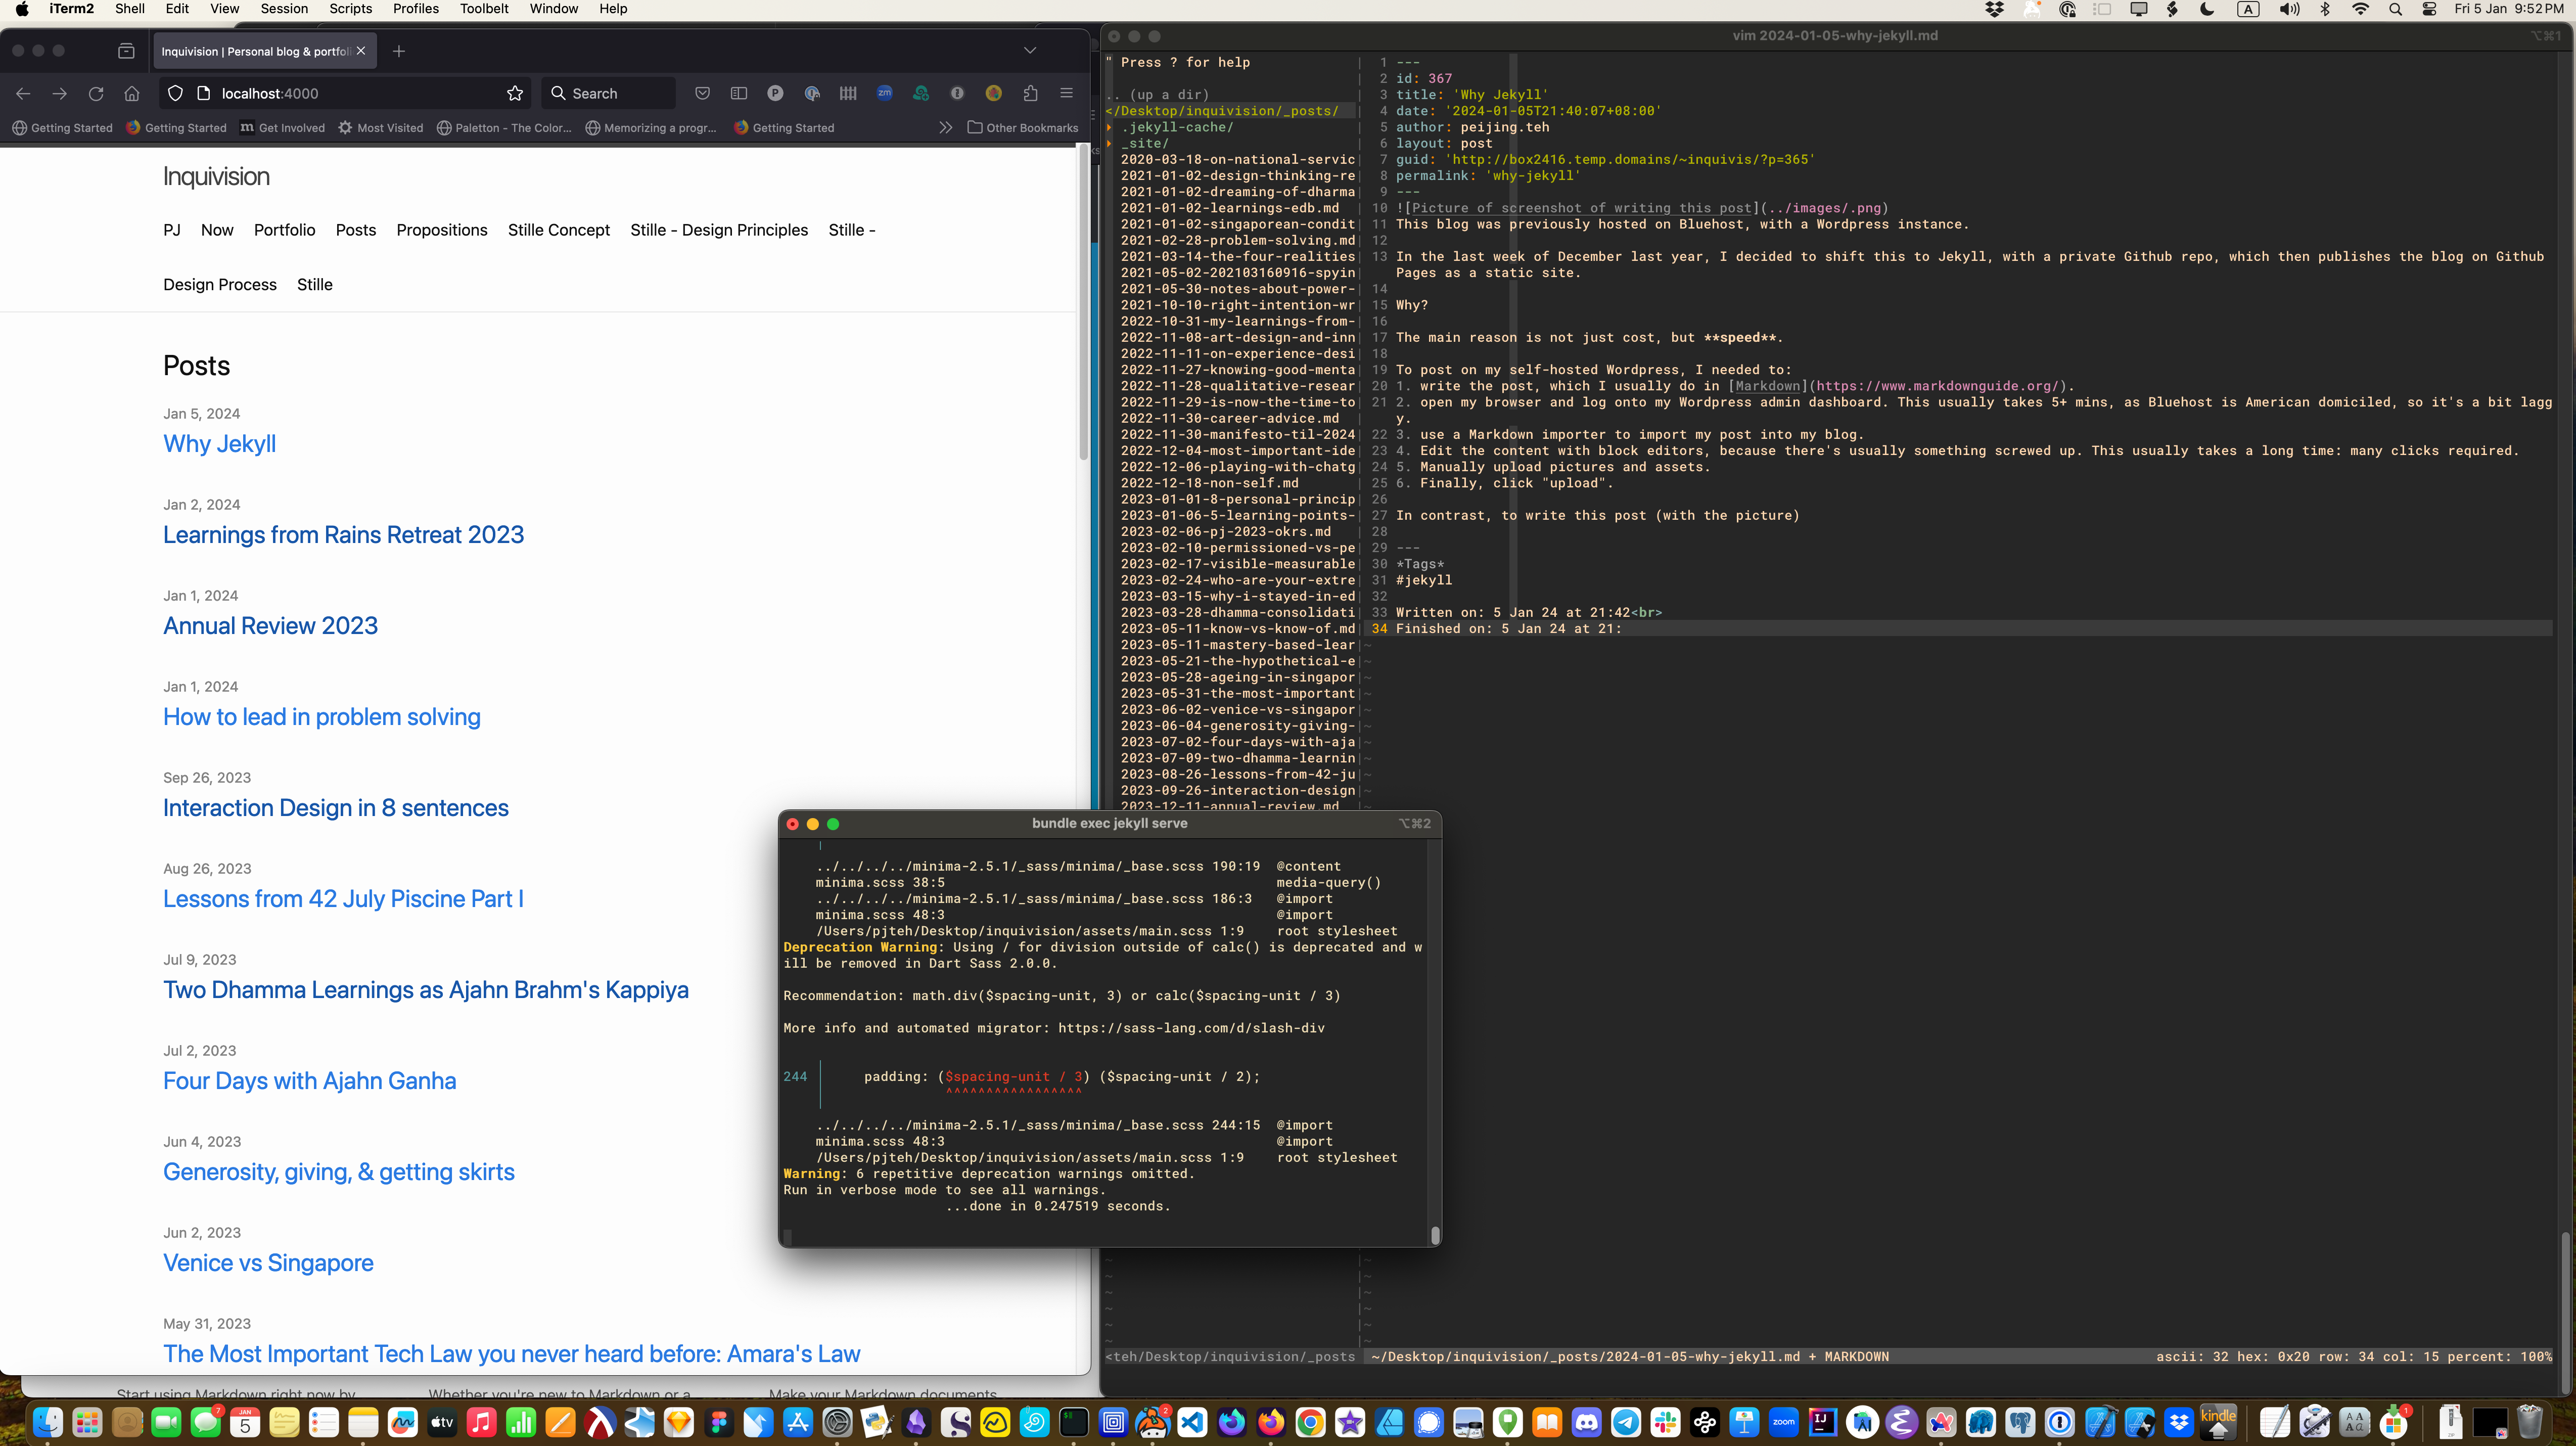2576x1446 pixels.
Task: Show more bookmarks overflow chevron
Action: [x=945, y=128]
